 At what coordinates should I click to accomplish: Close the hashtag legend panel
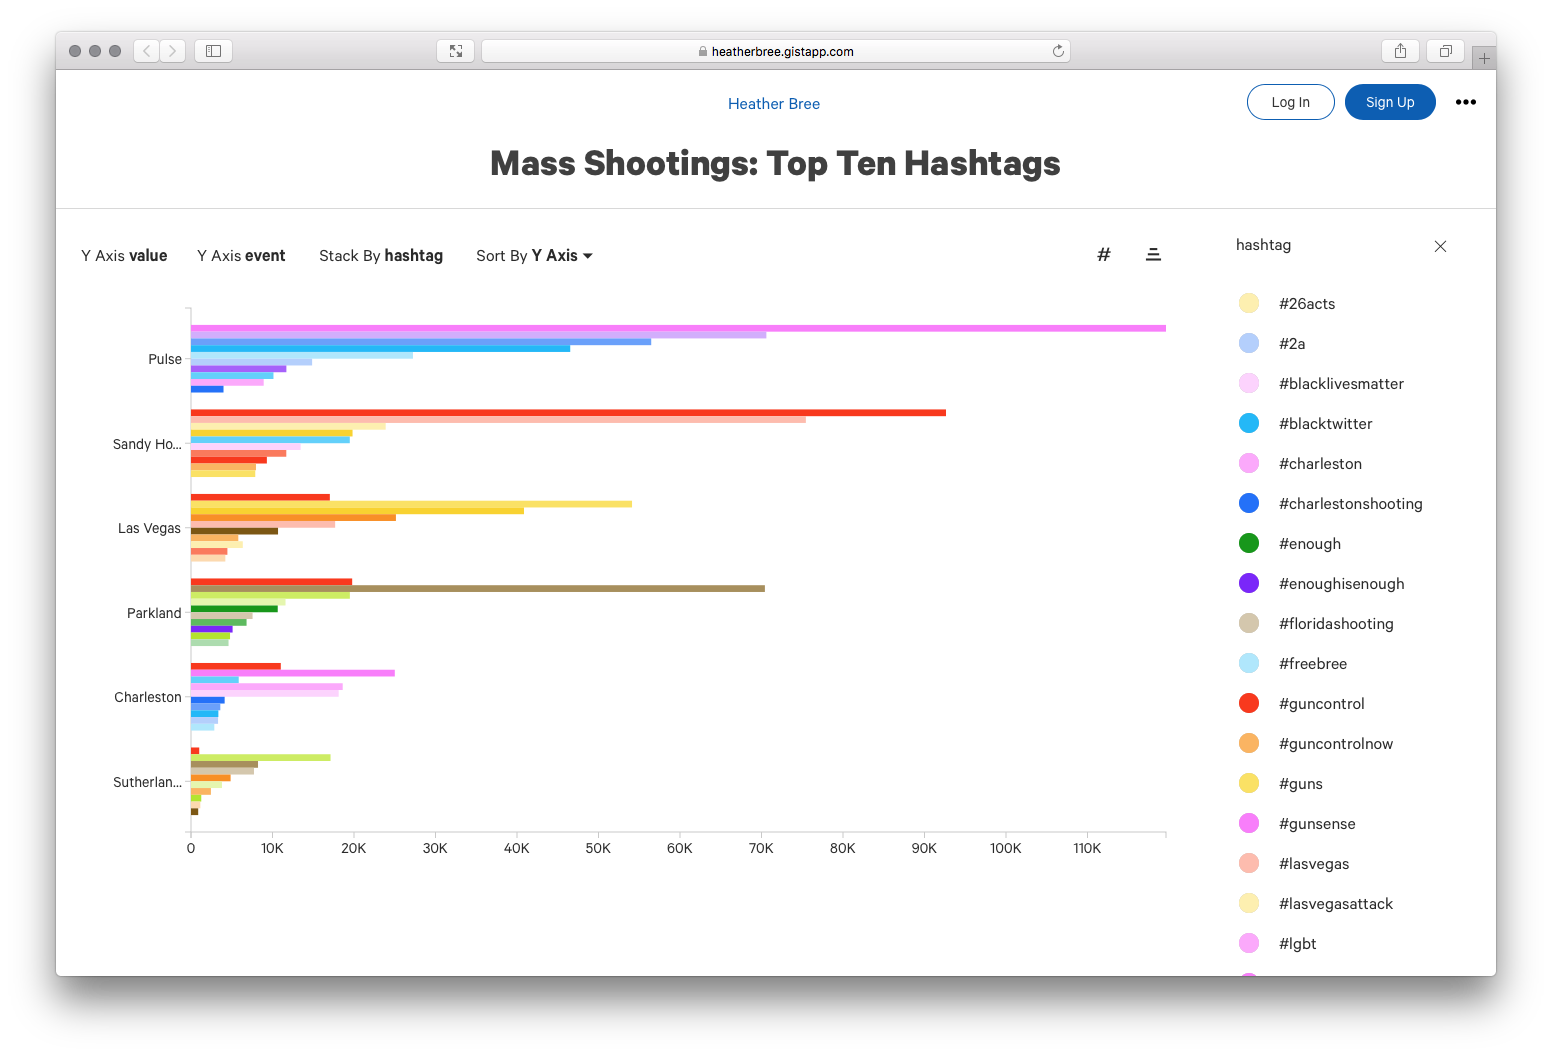click(1440, 246)
